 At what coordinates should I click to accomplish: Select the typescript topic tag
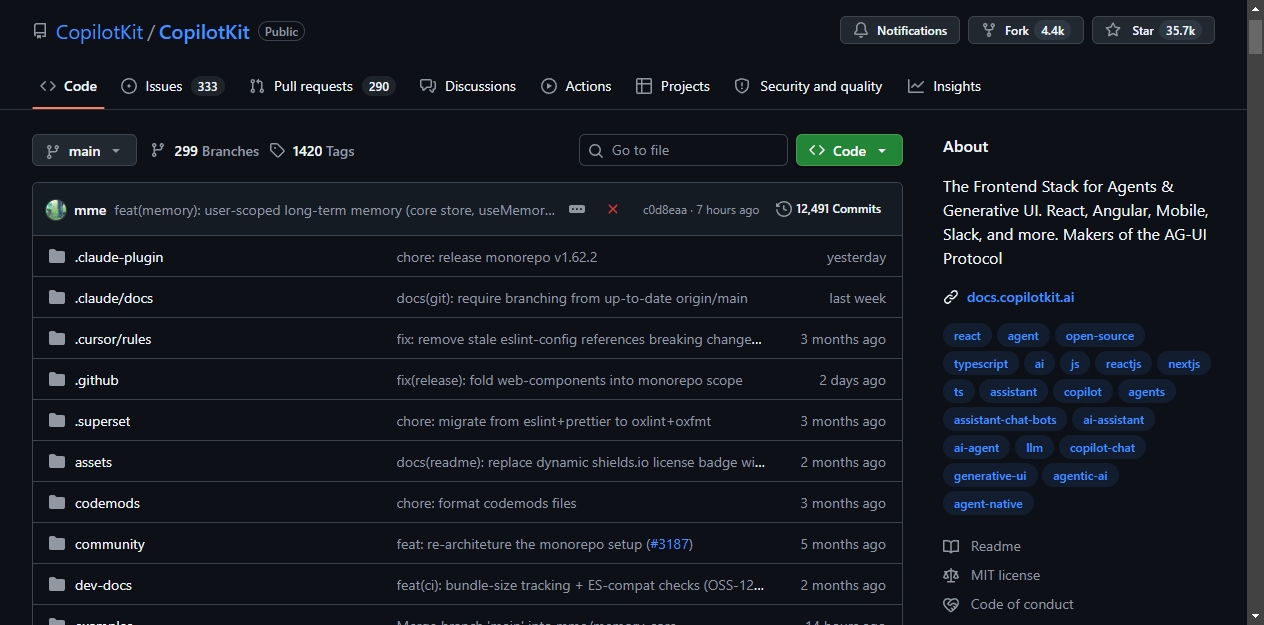click(981, 364)
